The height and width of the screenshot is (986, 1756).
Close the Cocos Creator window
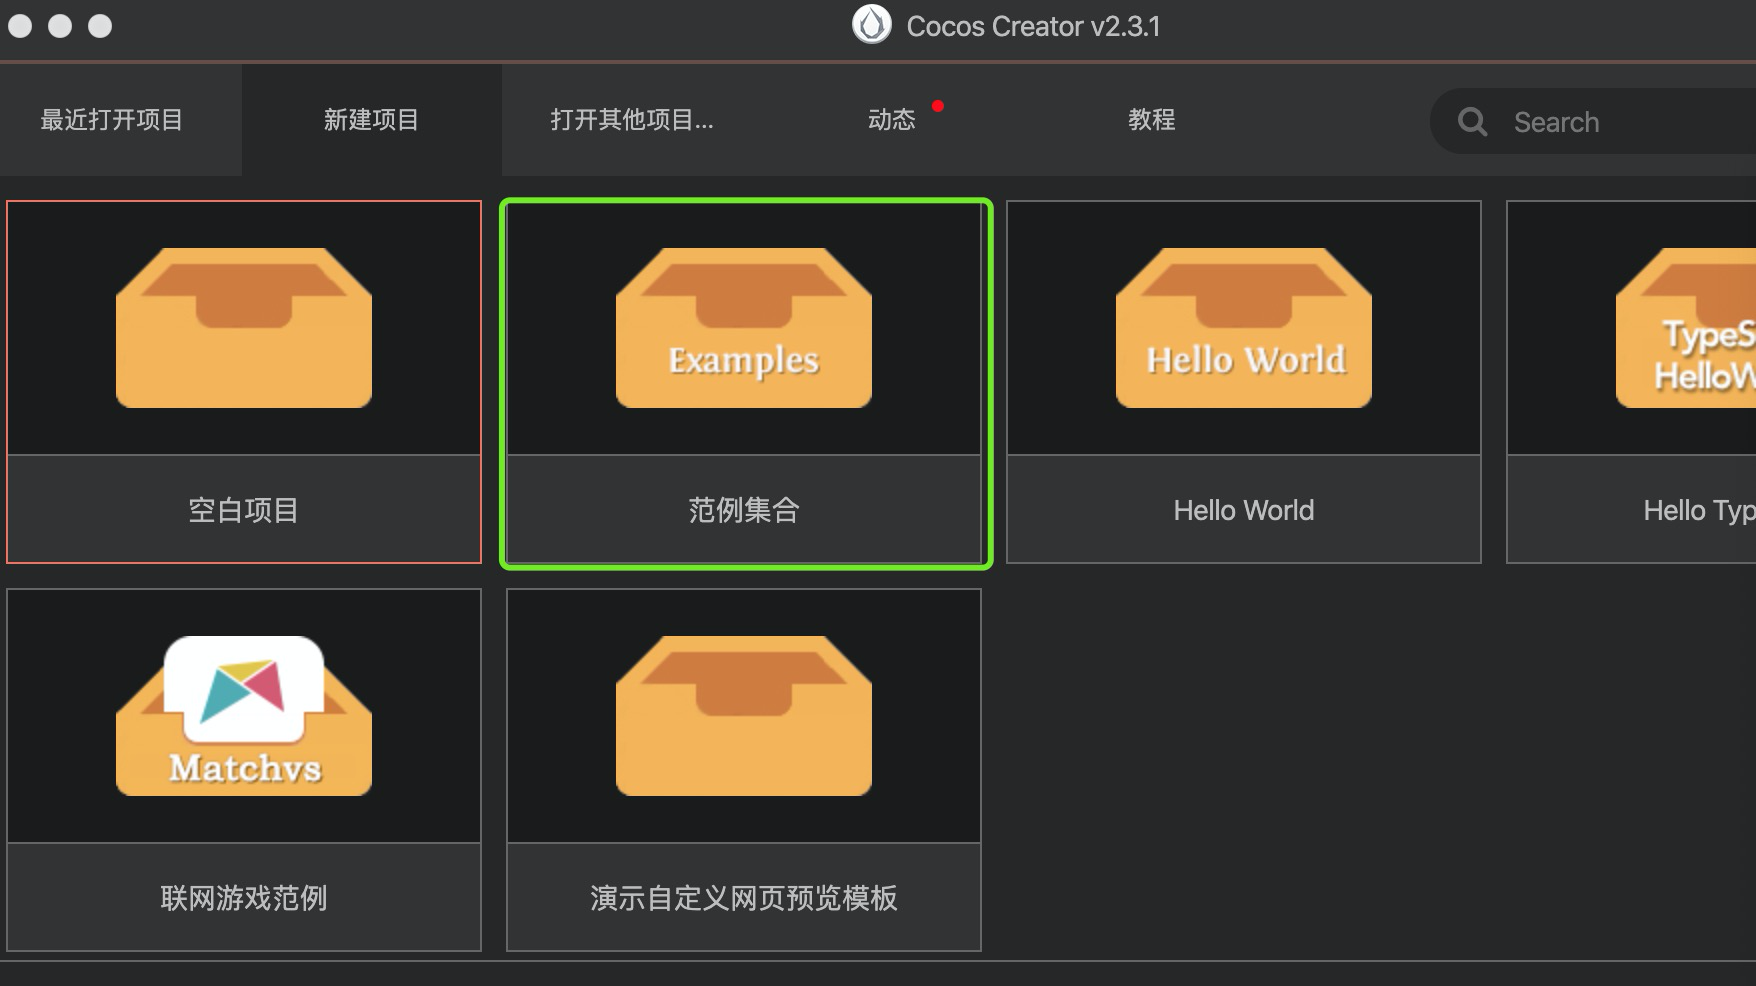pos(20,26)
